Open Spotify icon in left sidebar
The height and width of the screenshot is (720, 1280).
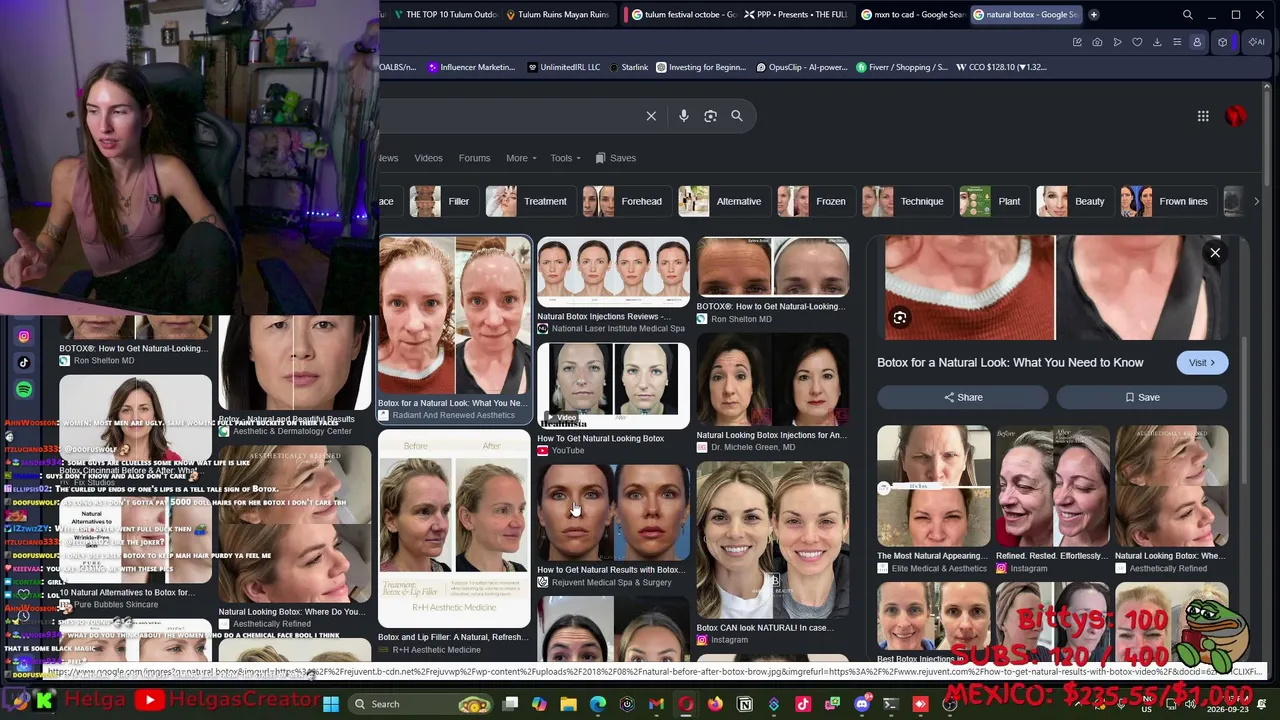pyautogui.click(x=24, y=389)
